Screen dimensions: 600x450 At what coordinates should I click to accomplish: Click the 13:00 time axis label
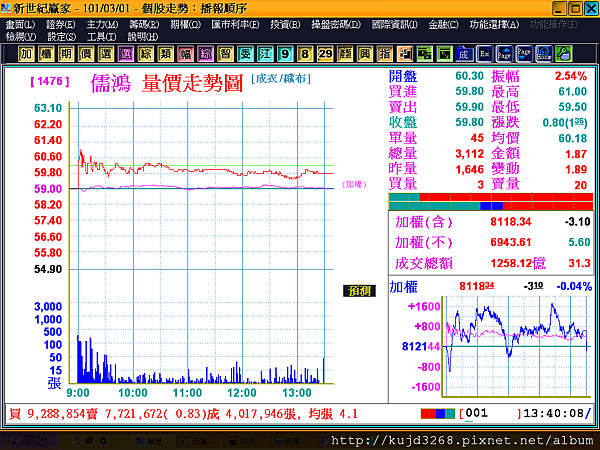(297, 393)
